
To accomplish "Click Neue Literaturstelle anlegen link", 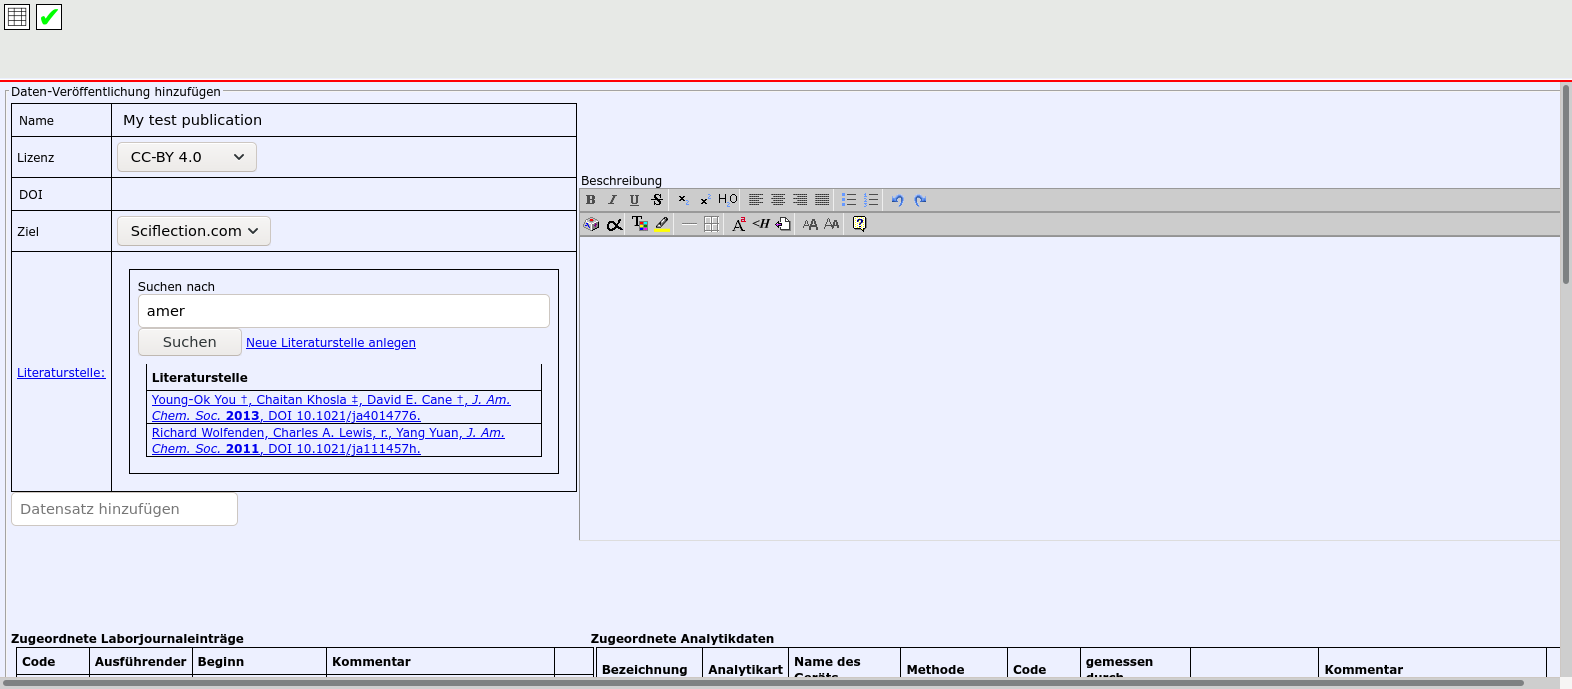I will [x=331, y=343].
